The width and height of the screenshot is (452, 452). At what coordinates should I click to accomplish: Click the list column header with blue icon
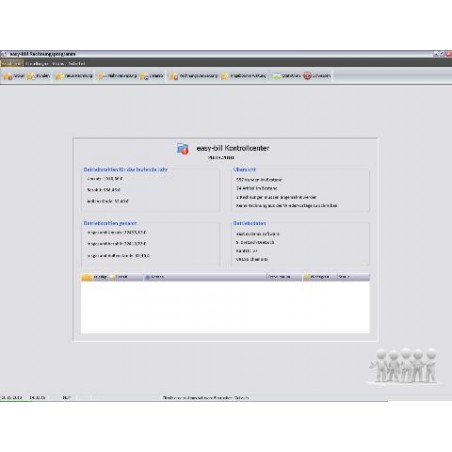pyautogui.click(x=205, y=277)
